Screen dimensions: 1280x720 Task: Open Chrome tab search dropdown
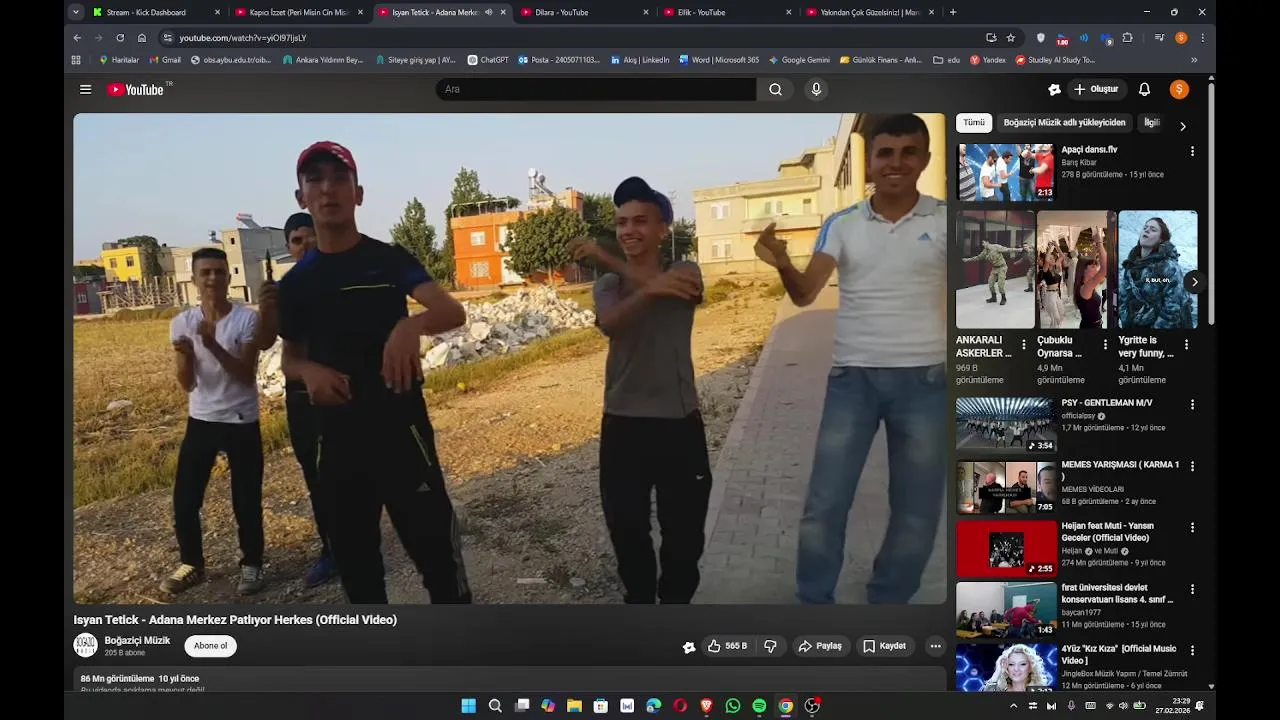tap(76, 12)
